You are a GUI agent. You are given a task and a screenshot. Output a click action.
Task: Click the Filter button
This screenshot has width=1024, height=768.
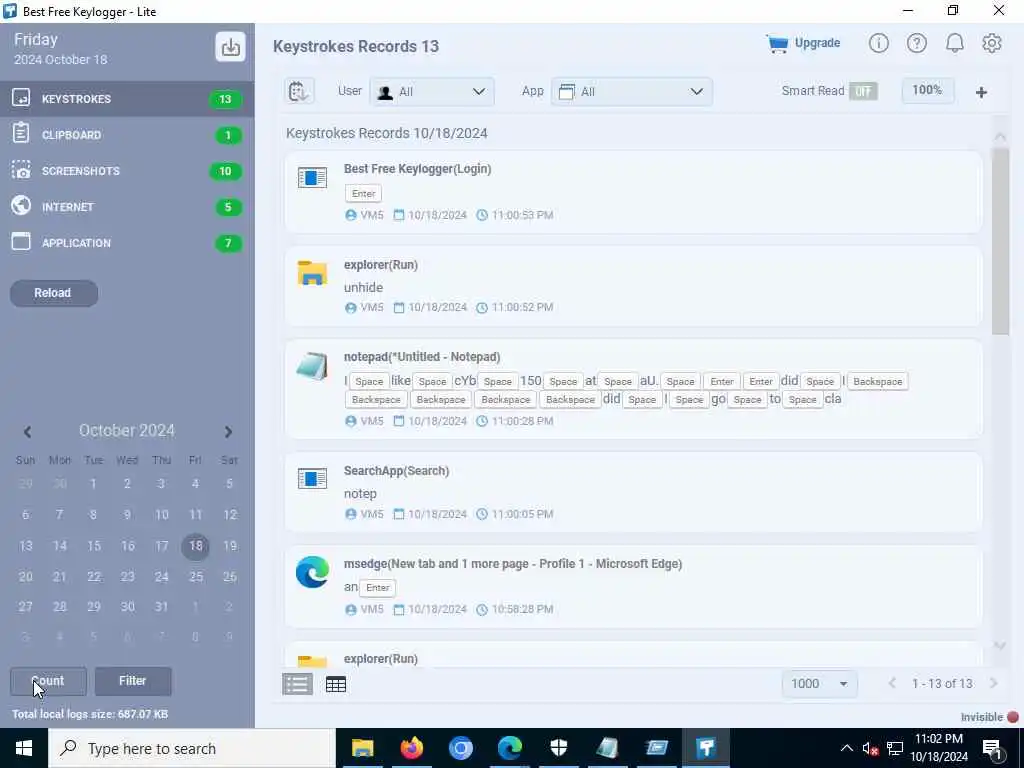click(133, 681)
